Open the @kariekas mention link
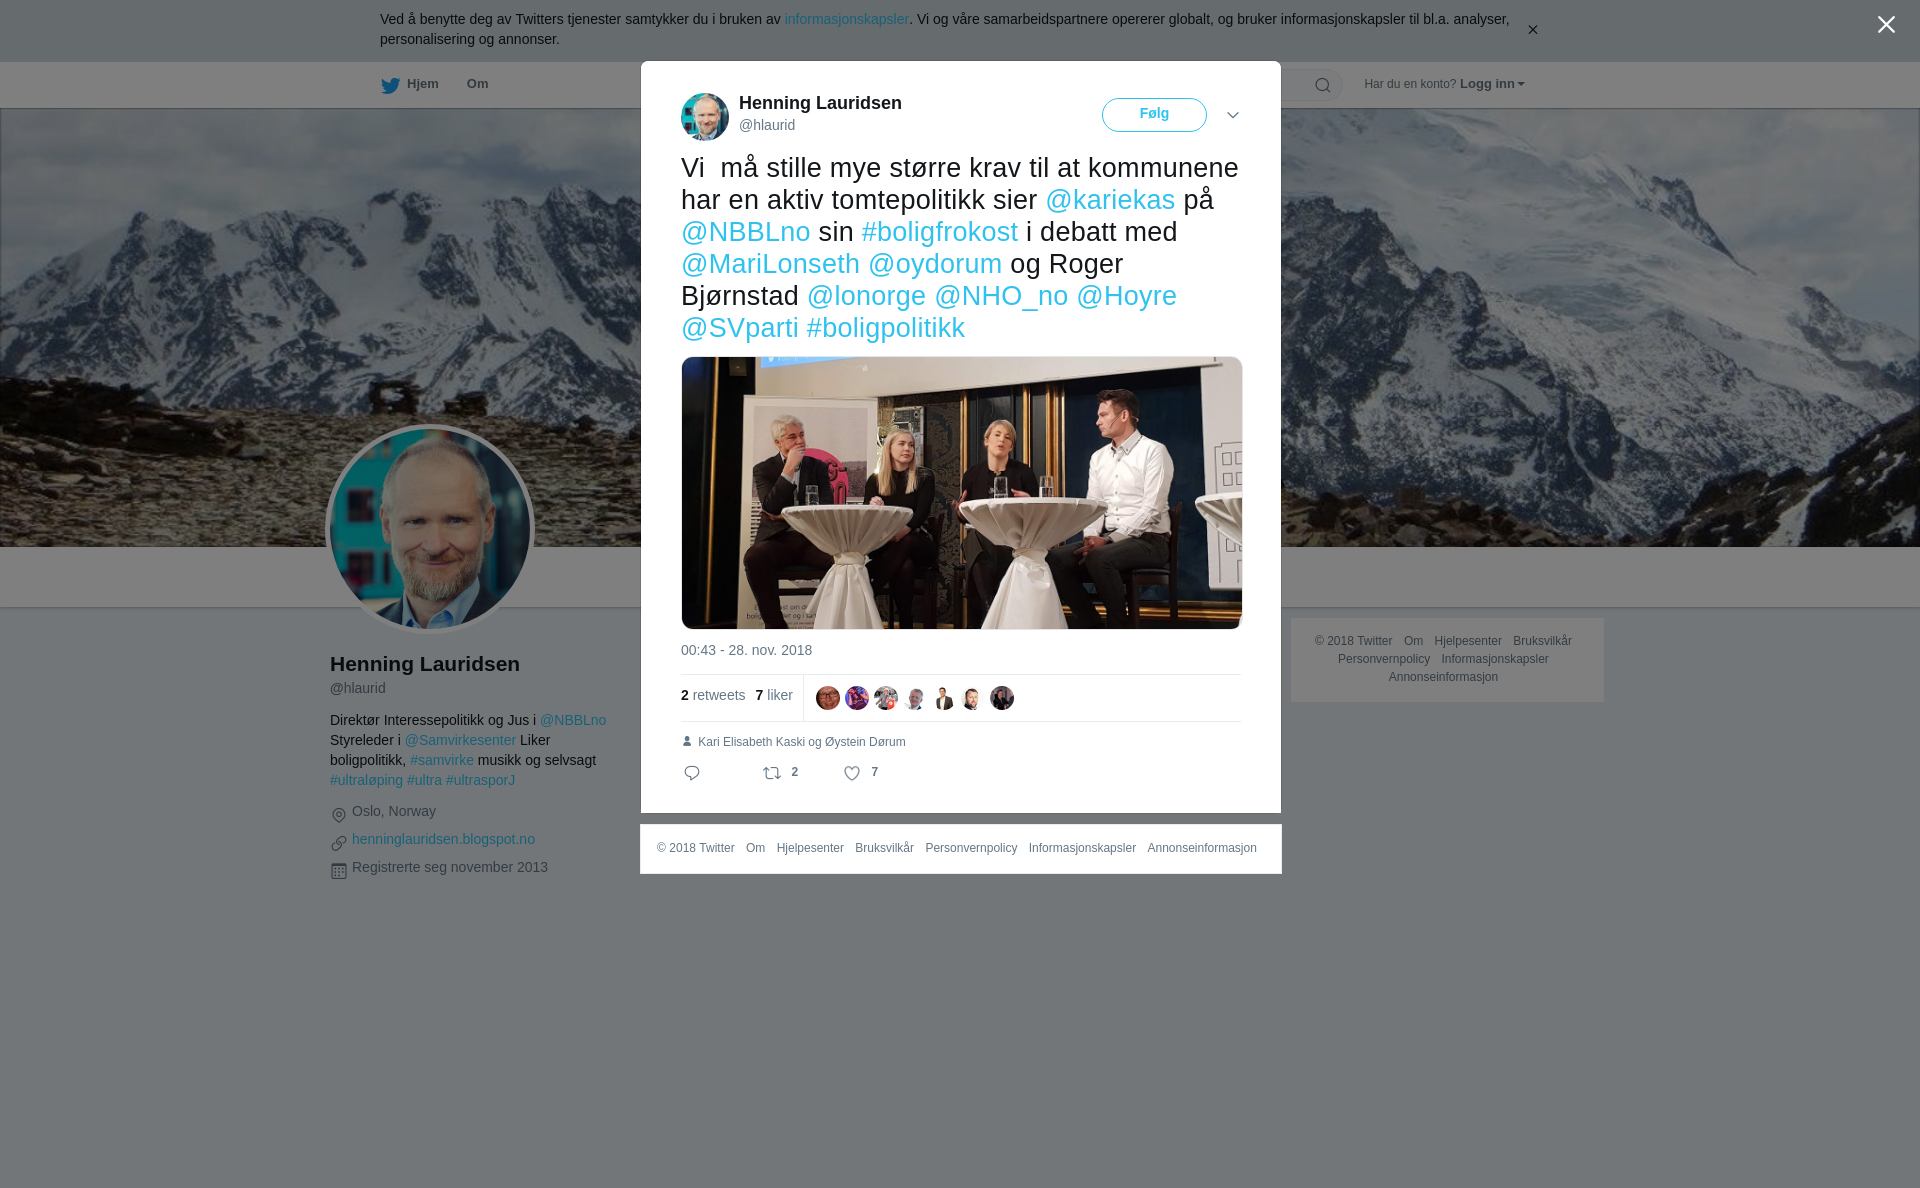The image size is (1920, 1188). tap(1110, 200)
